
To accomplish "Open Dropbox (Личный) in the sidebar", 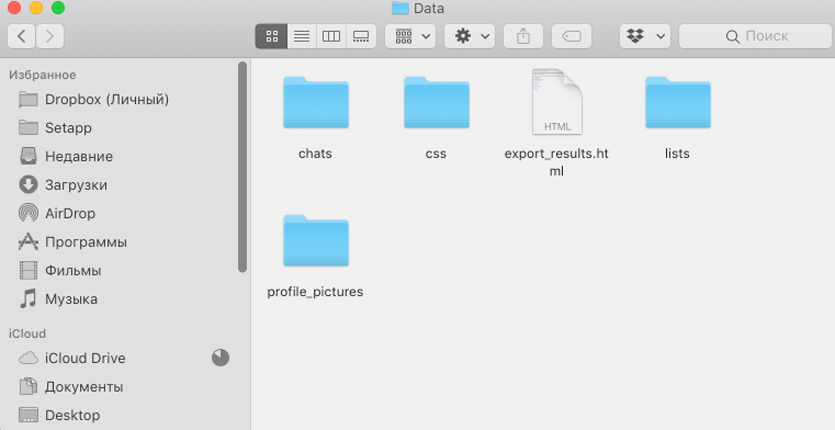I will click(x=124, y=100).
